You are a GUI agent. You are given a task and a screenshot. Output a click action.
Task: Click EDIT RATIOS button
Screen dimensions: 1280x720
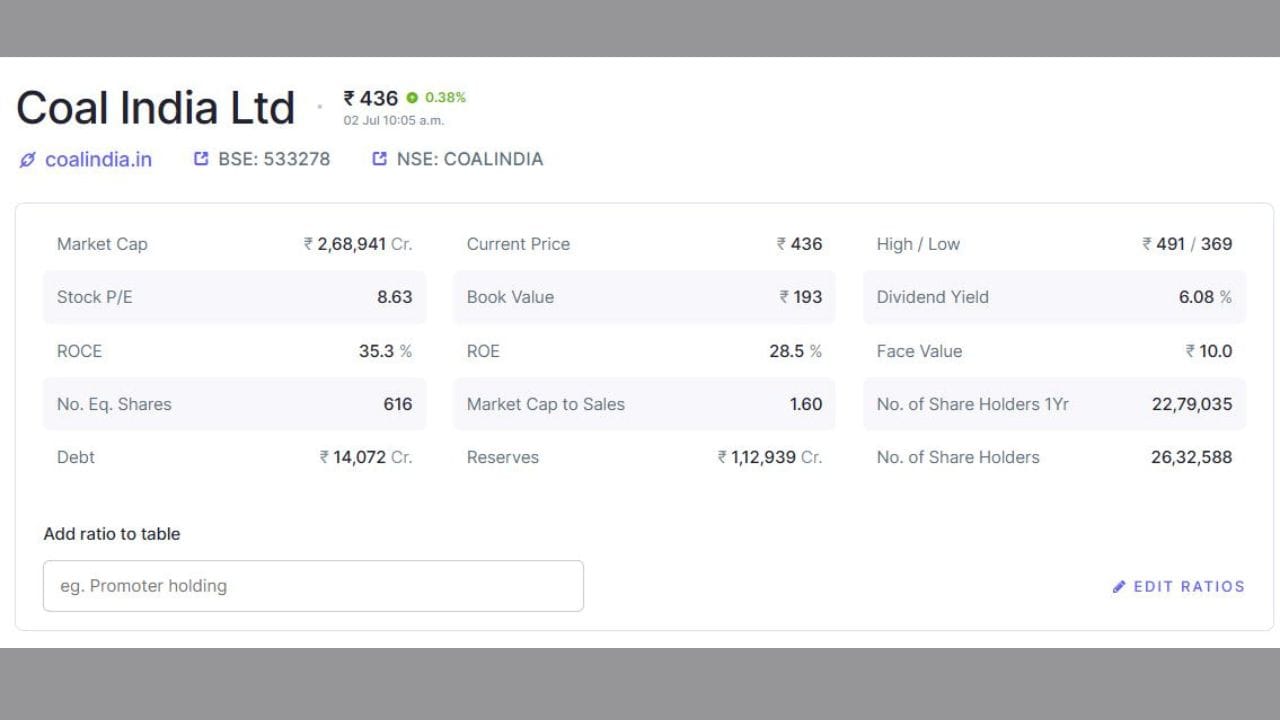point(1178,587)
